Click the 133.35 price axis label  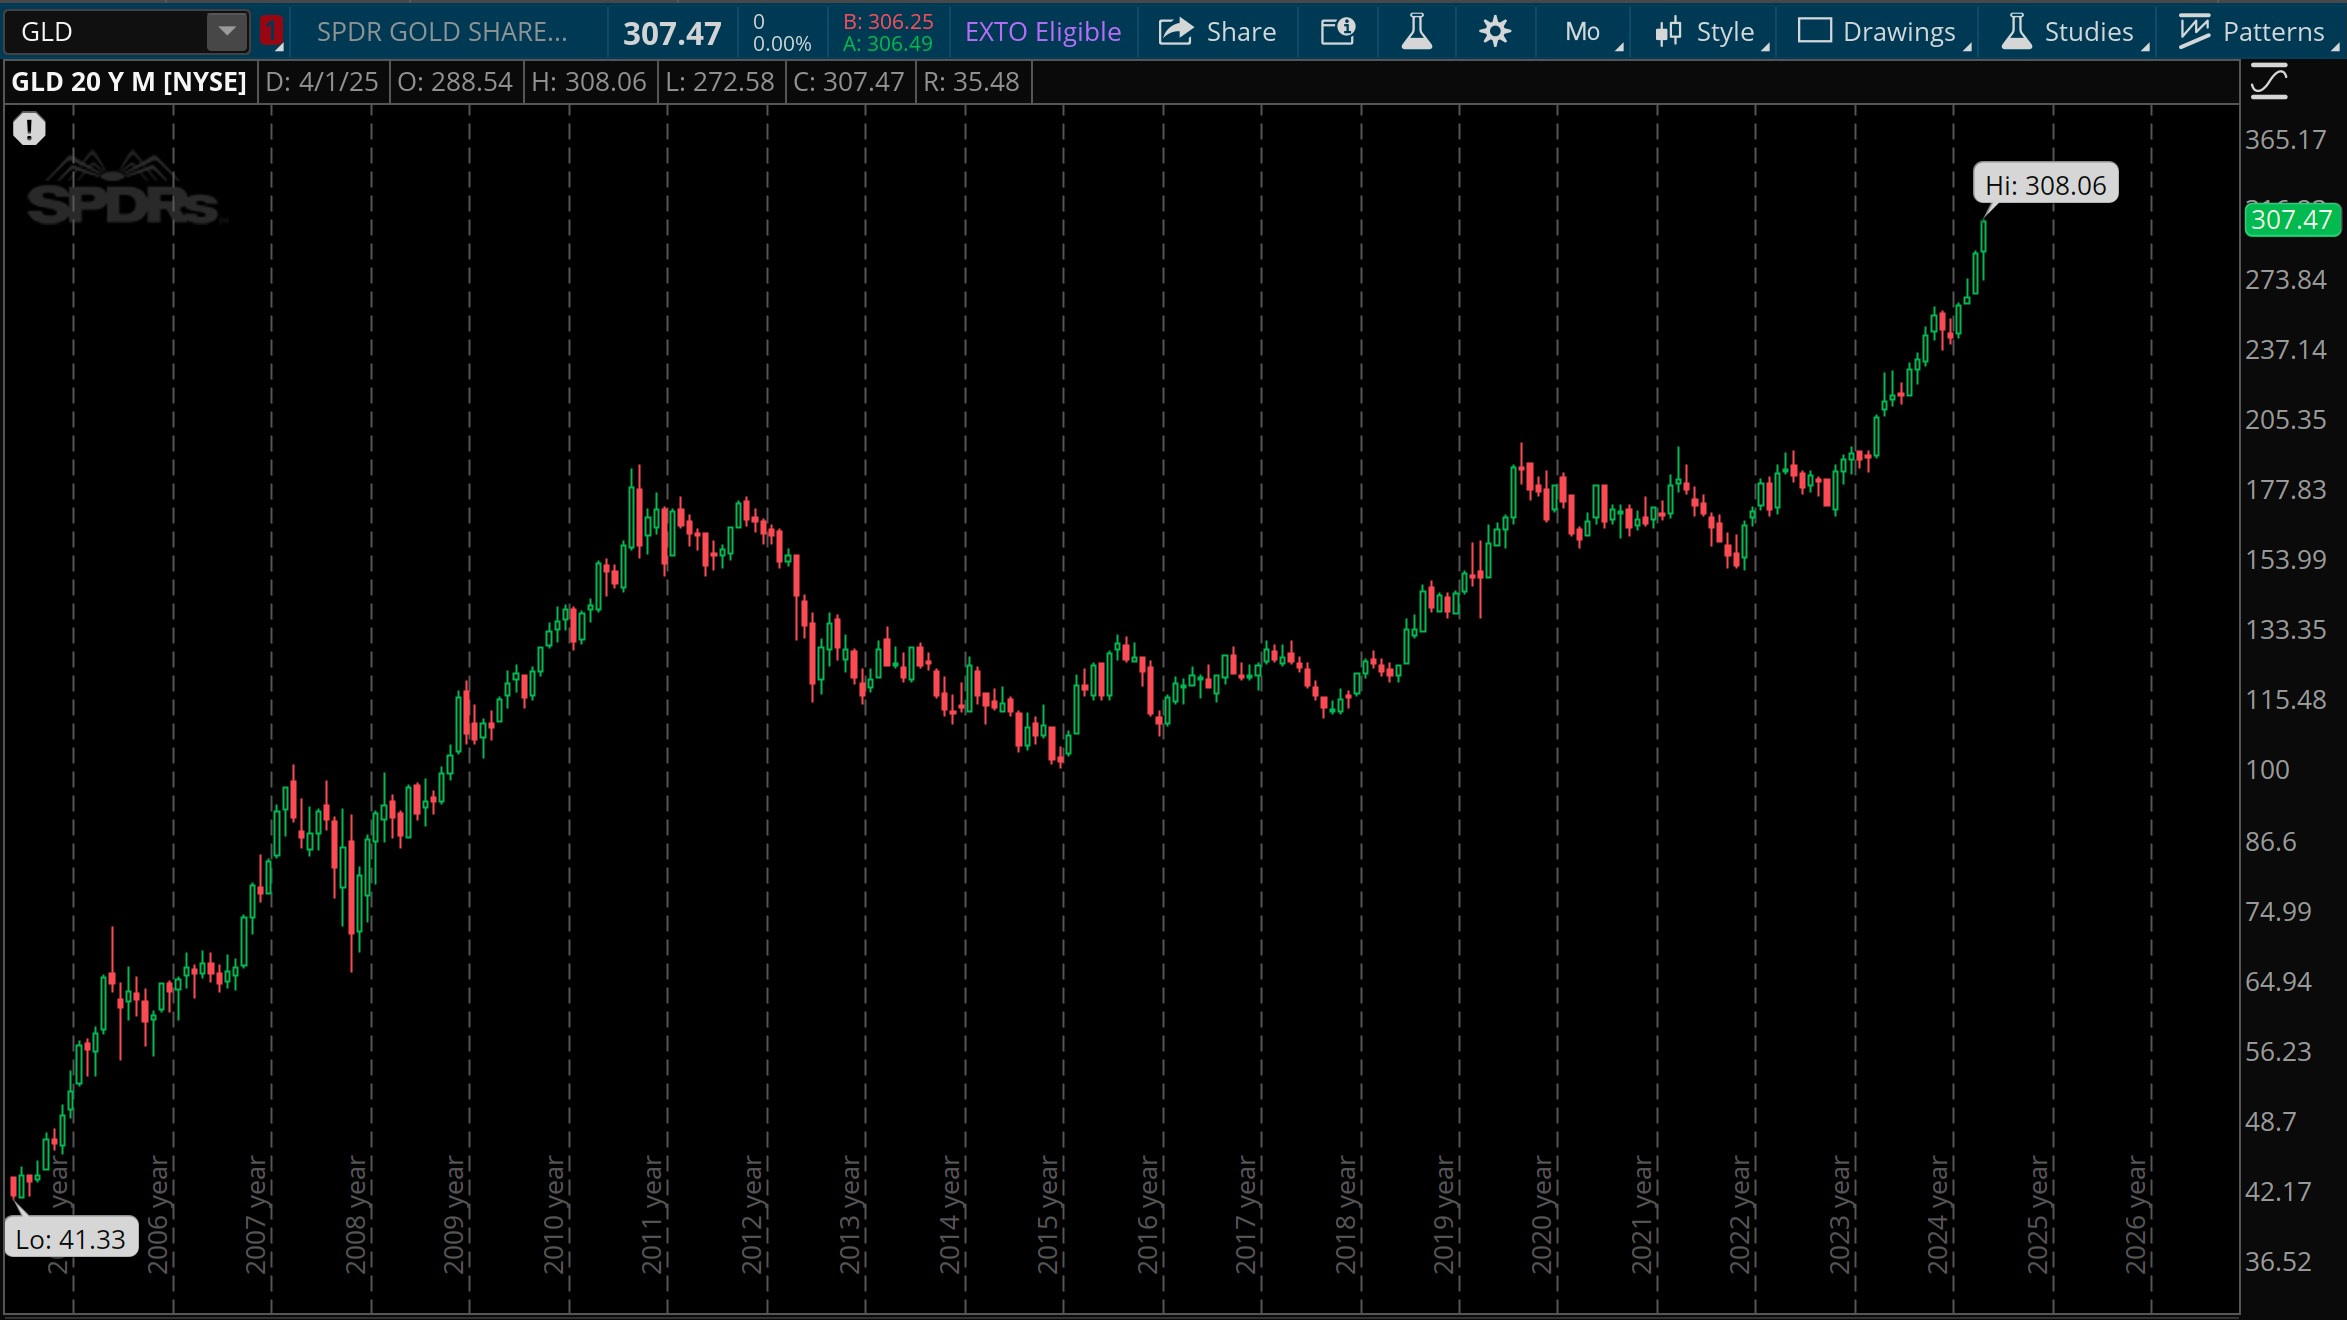pyautogui.click(x=2286, y=629)
